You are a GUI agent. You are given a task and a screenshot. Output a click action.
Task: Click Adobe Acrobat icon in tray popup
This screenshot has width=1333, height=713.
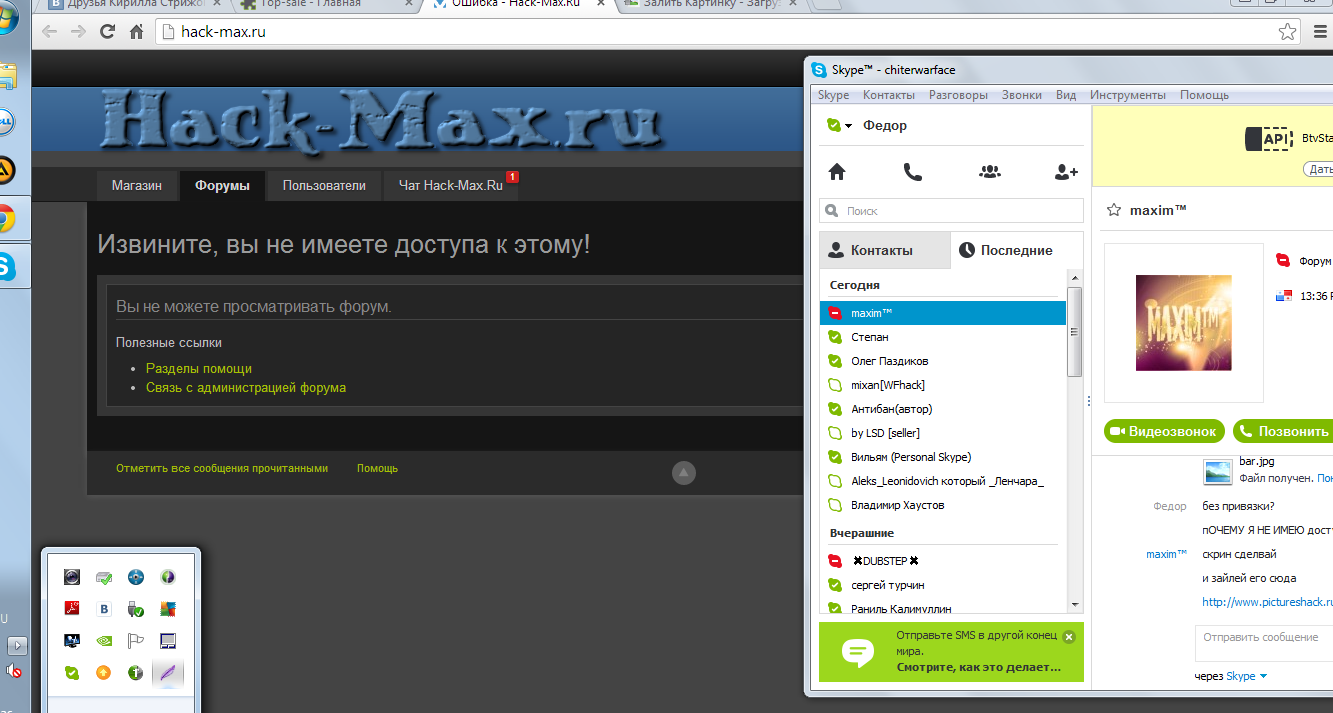(x=72, y=608)
